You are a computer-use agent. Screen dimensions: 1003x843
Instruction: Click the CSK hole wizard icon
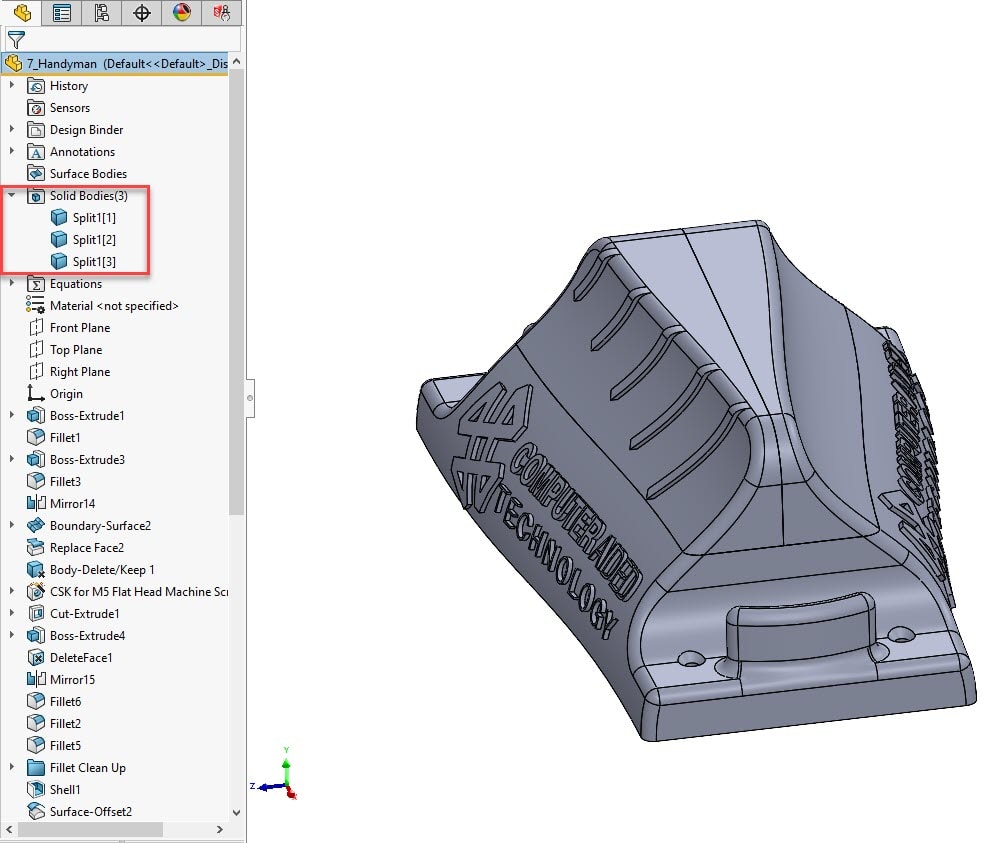tap(36, 592)
